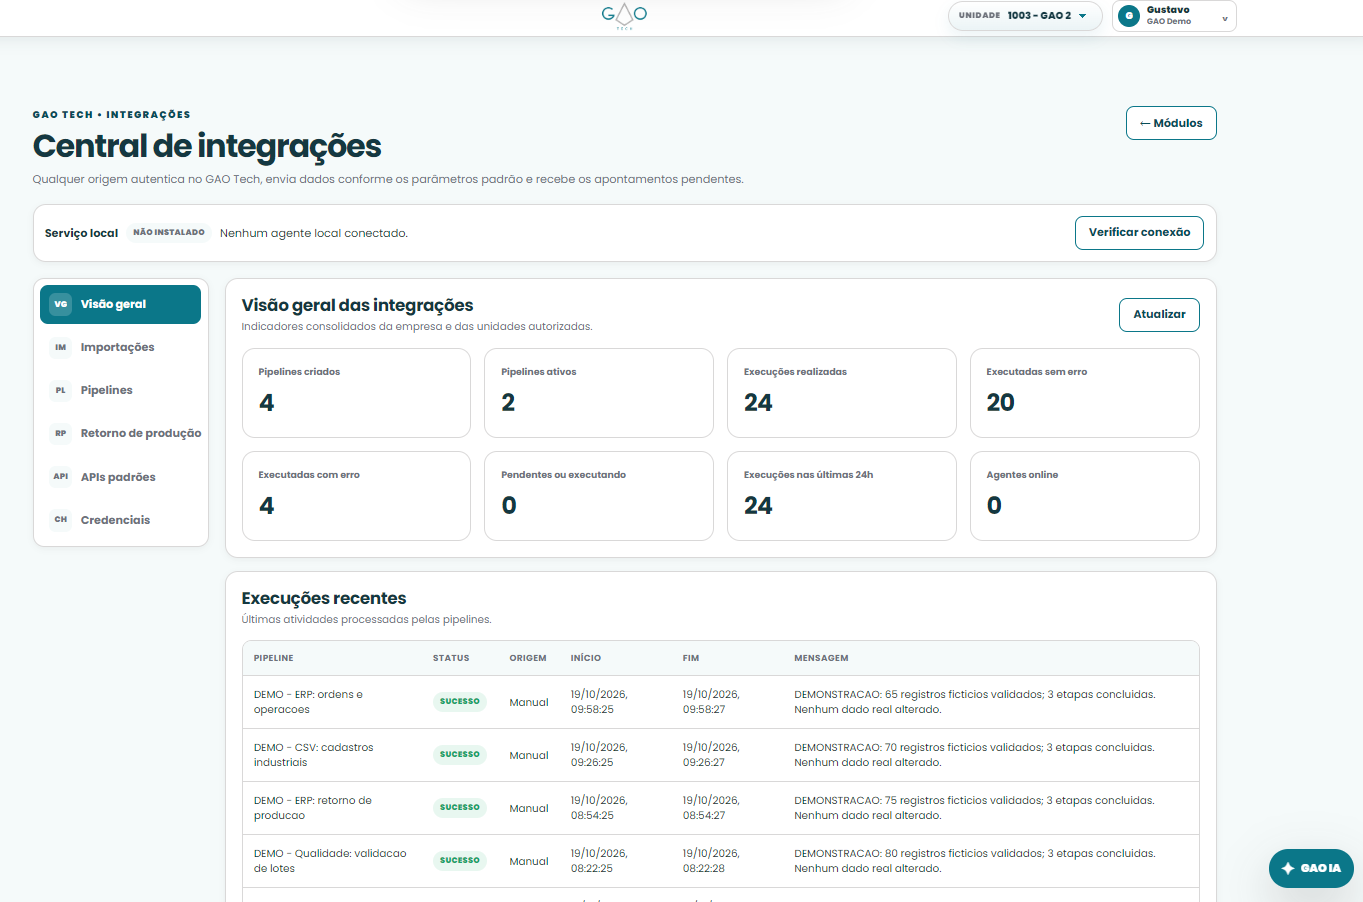Open the Credenciais section
Viewport: 1363px width, 902px height.
[120, 520]
